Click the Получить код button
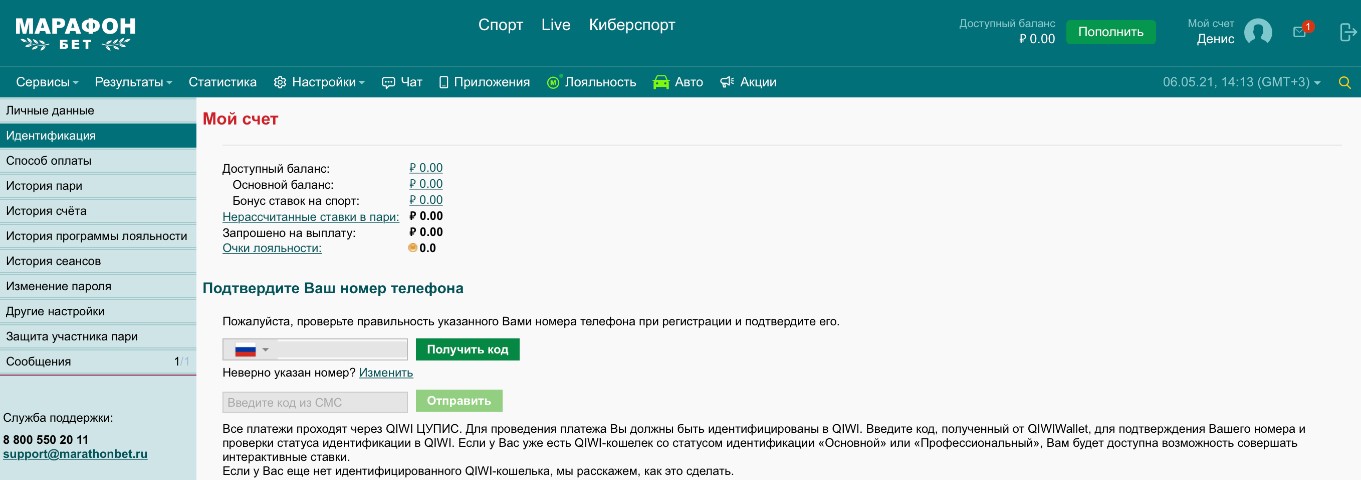 (468, 349)
